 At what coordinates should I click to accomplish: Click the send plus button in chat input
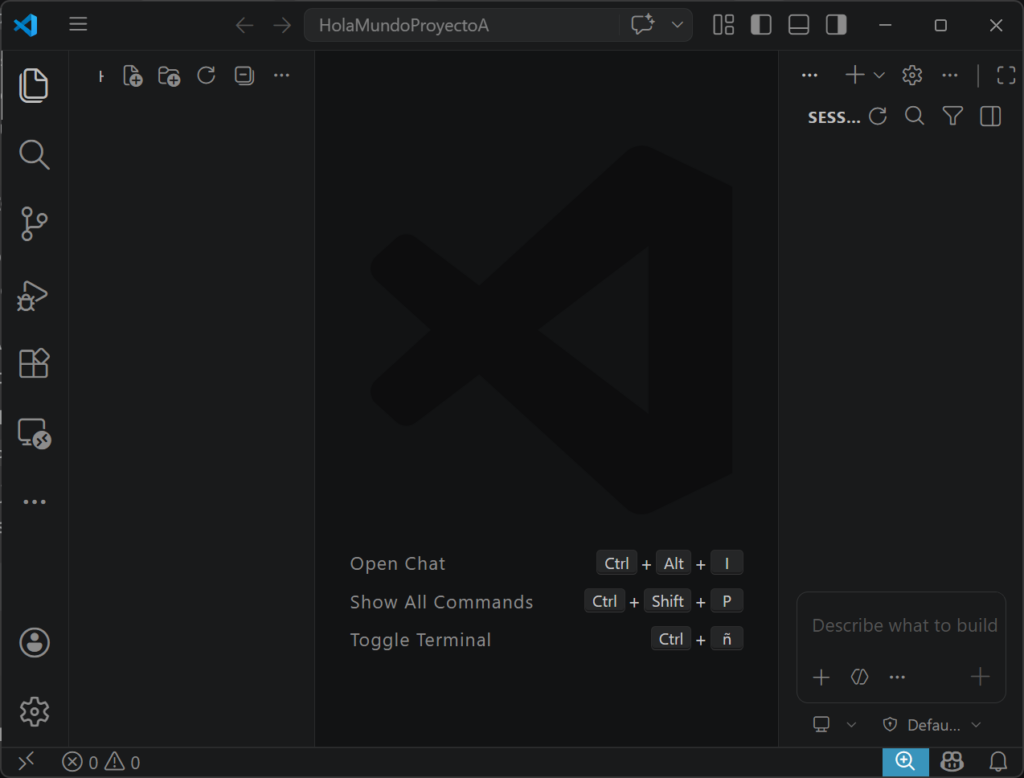pyautogui.click(x=980, y=677)
